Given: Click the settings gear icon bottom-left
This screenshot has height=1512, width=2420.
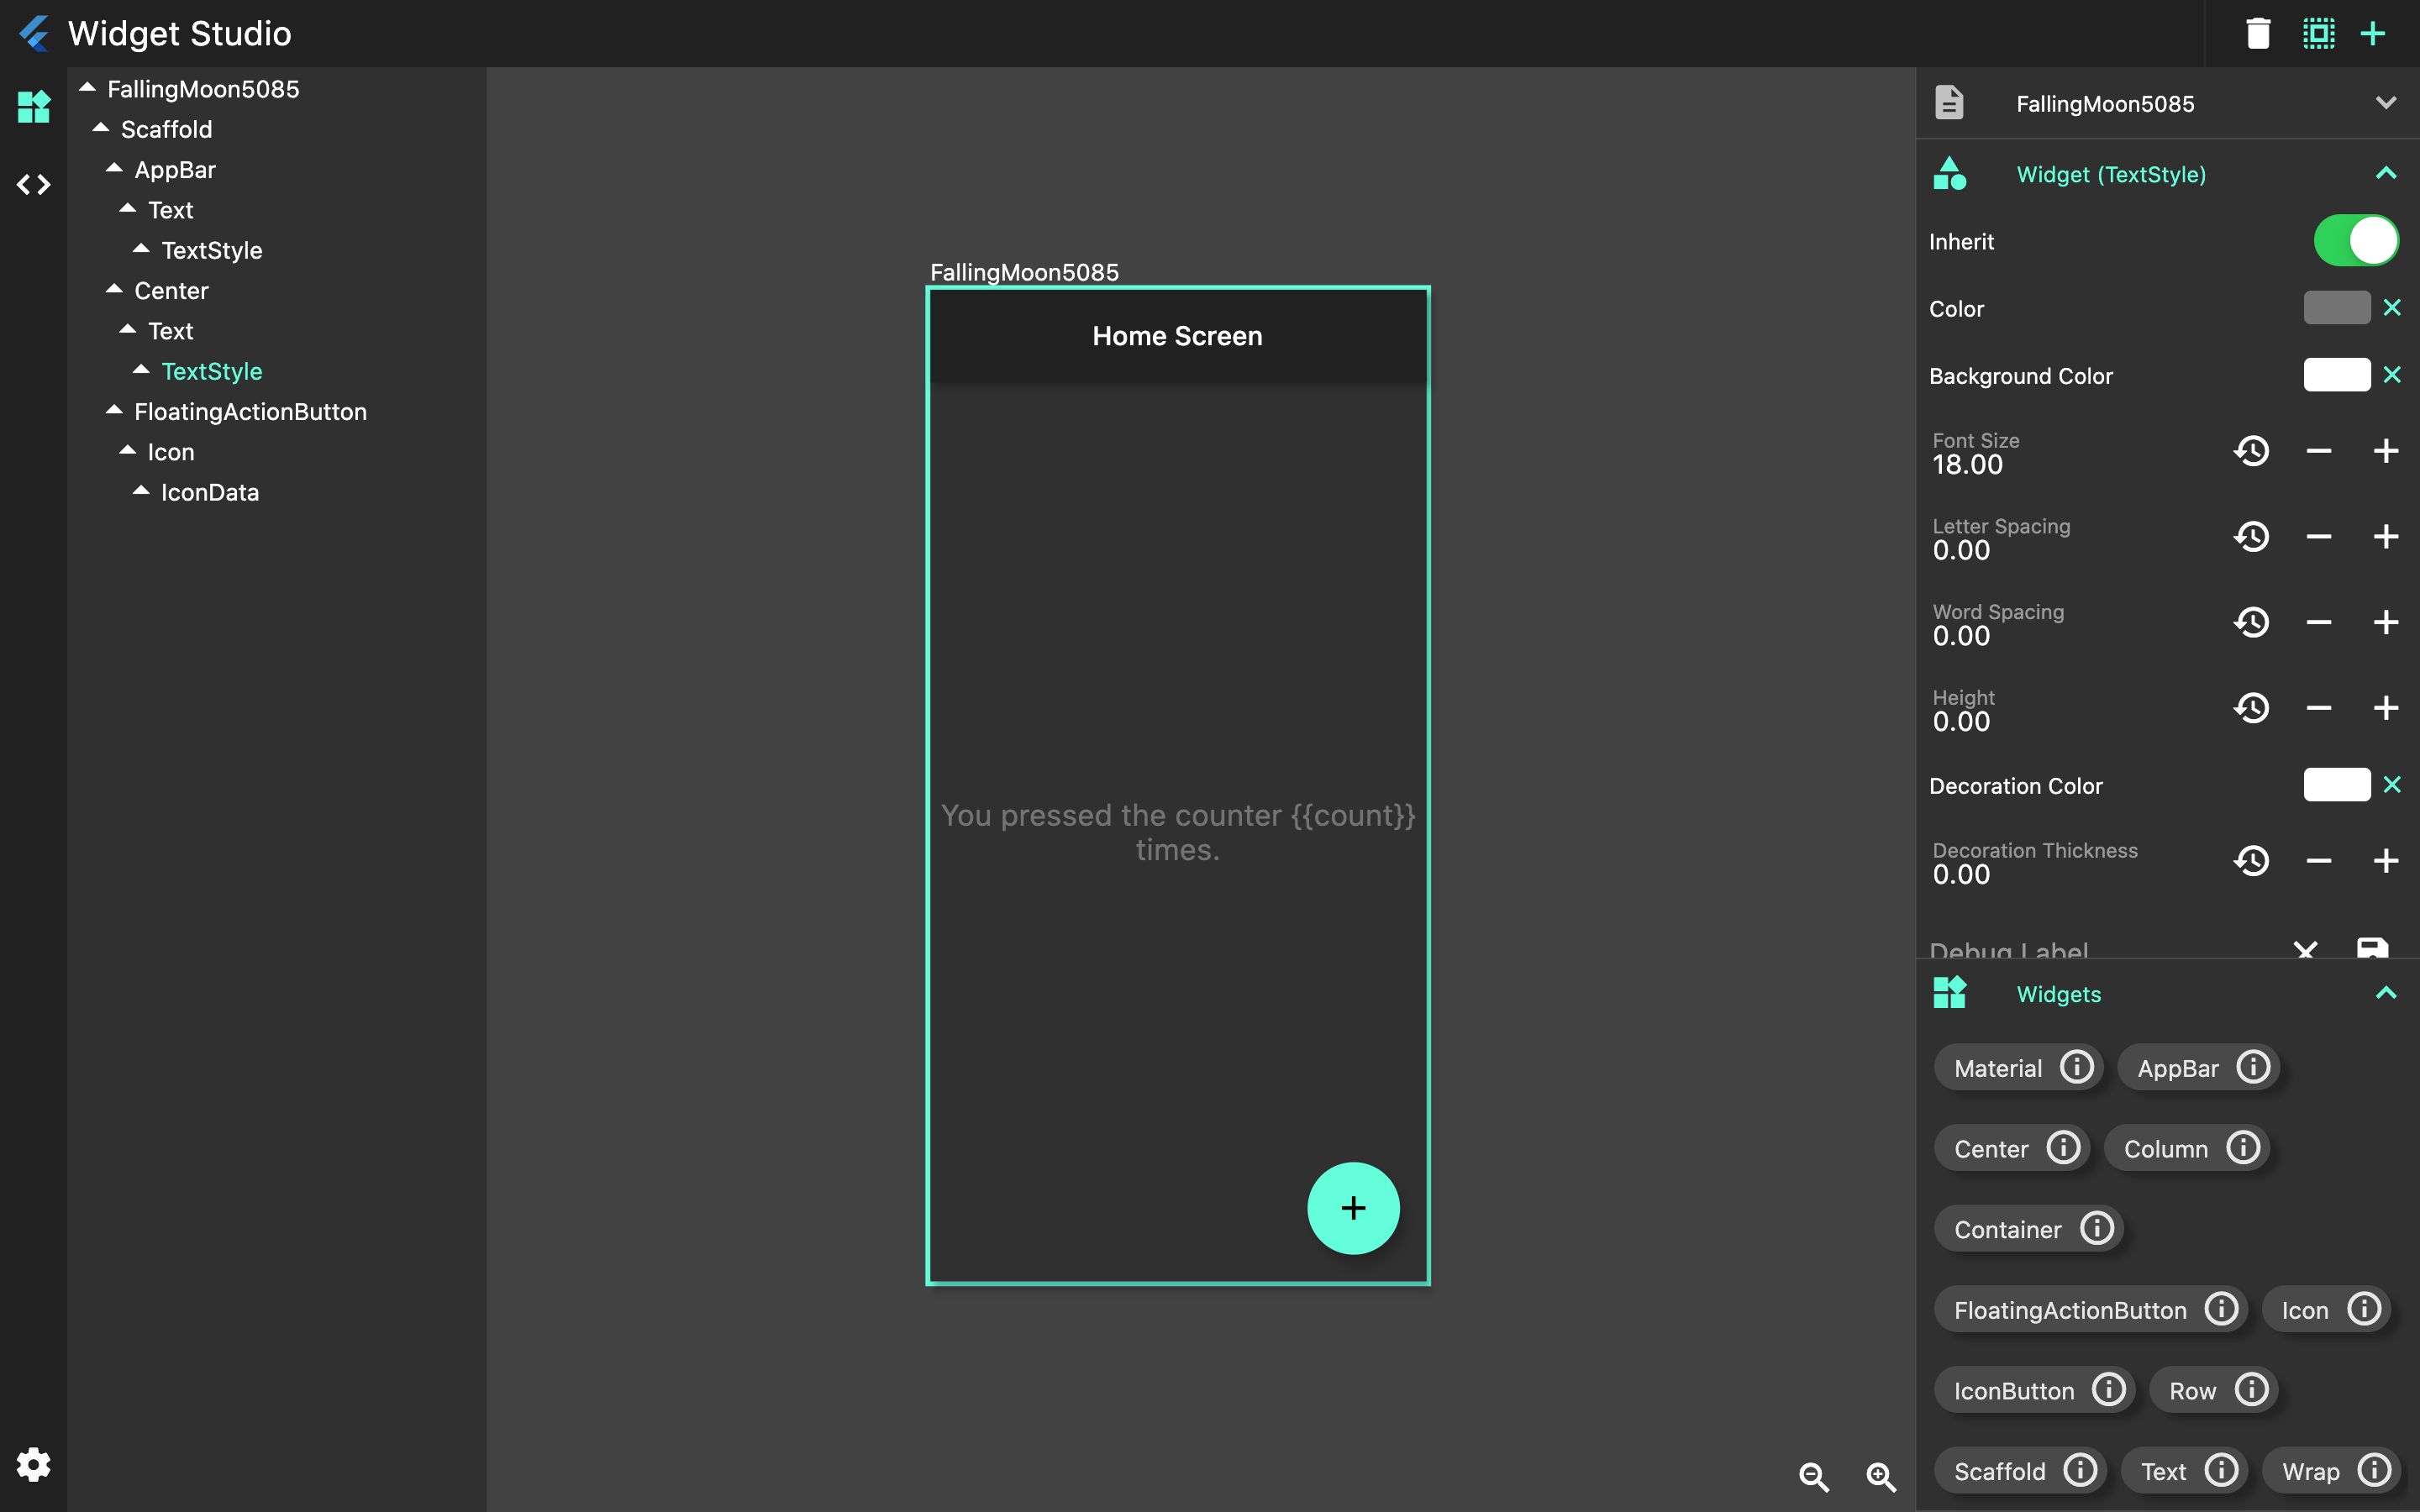Looking at the screenshot, I should 31,1462.
